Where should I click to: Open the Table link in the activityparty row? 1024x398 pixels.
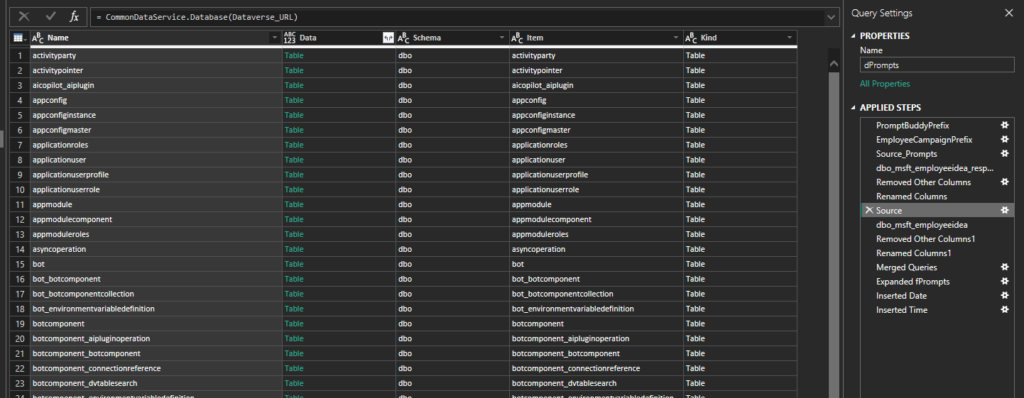point(294,56)
